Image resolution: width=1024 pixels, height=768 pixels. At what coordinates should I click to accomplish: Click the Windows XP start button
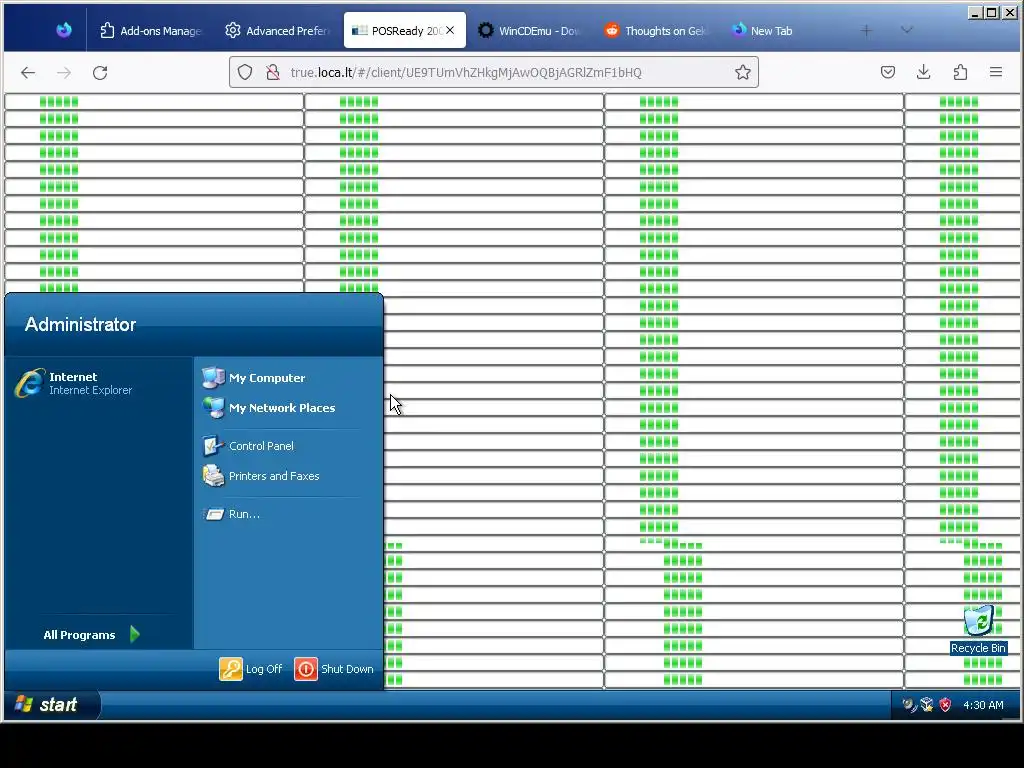coord(52,705)
